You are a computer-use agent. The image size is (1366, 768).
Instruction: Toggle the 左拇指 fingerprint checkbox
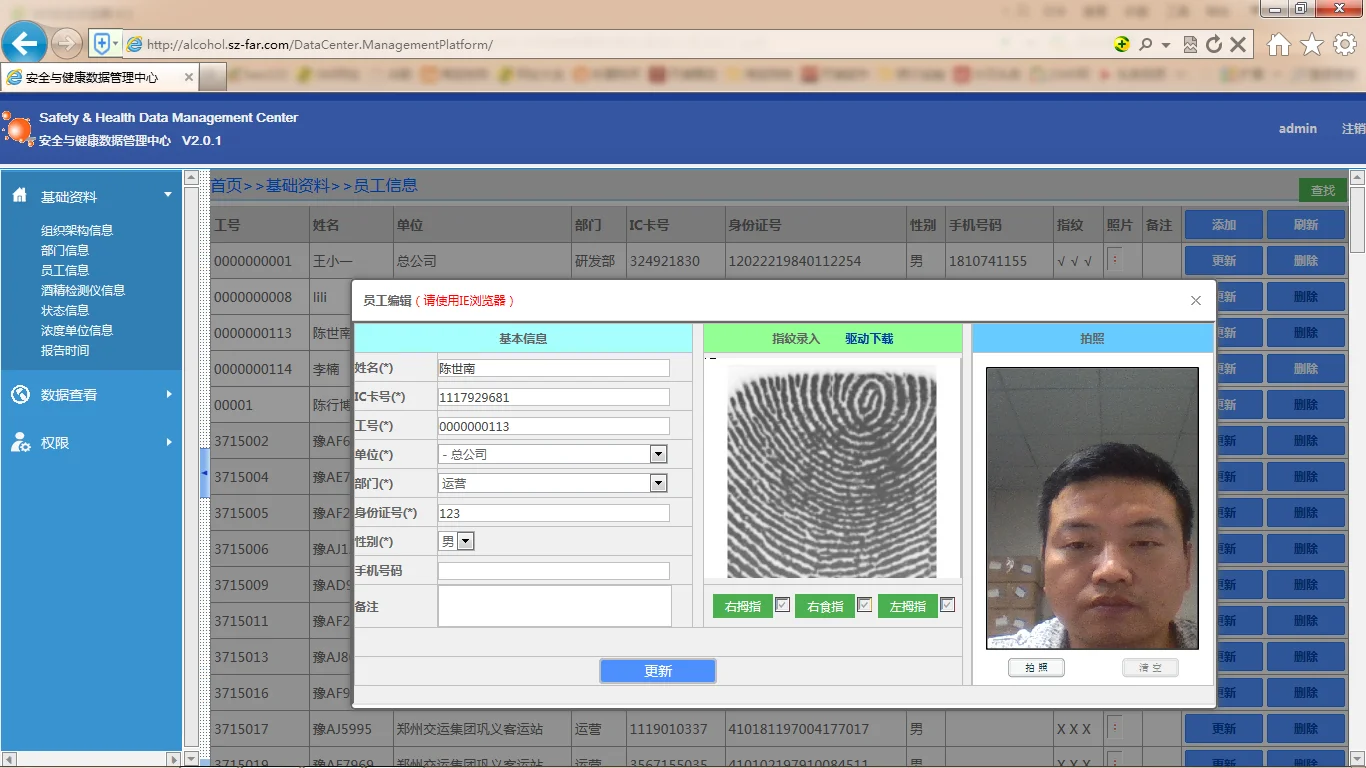tap(946, 605)
